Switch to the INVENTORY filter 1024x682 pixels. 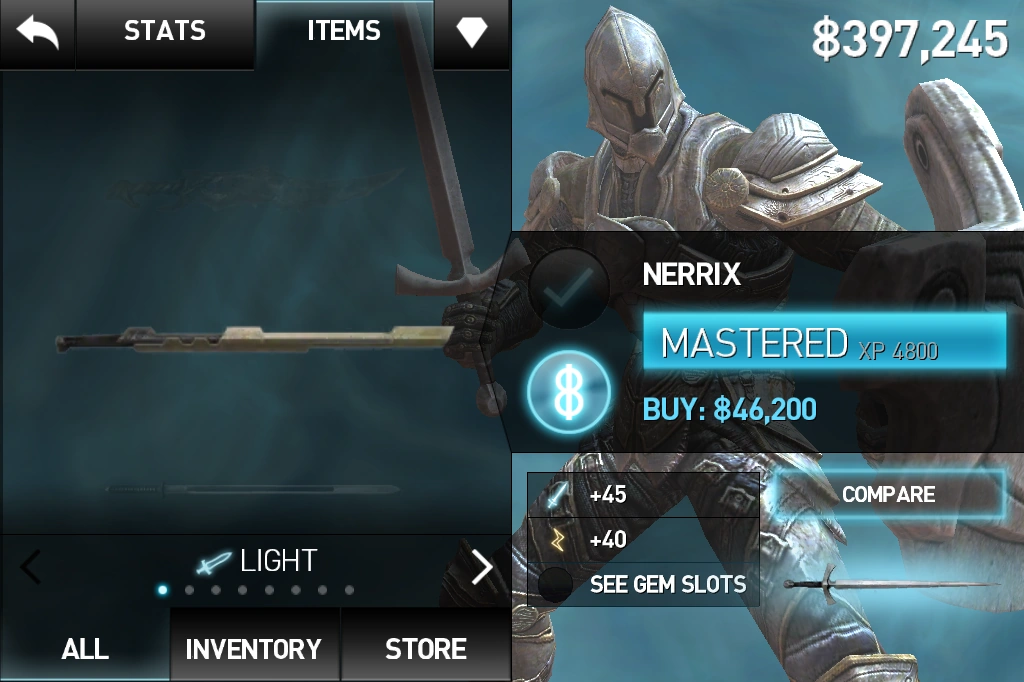[x=254, y=647]
